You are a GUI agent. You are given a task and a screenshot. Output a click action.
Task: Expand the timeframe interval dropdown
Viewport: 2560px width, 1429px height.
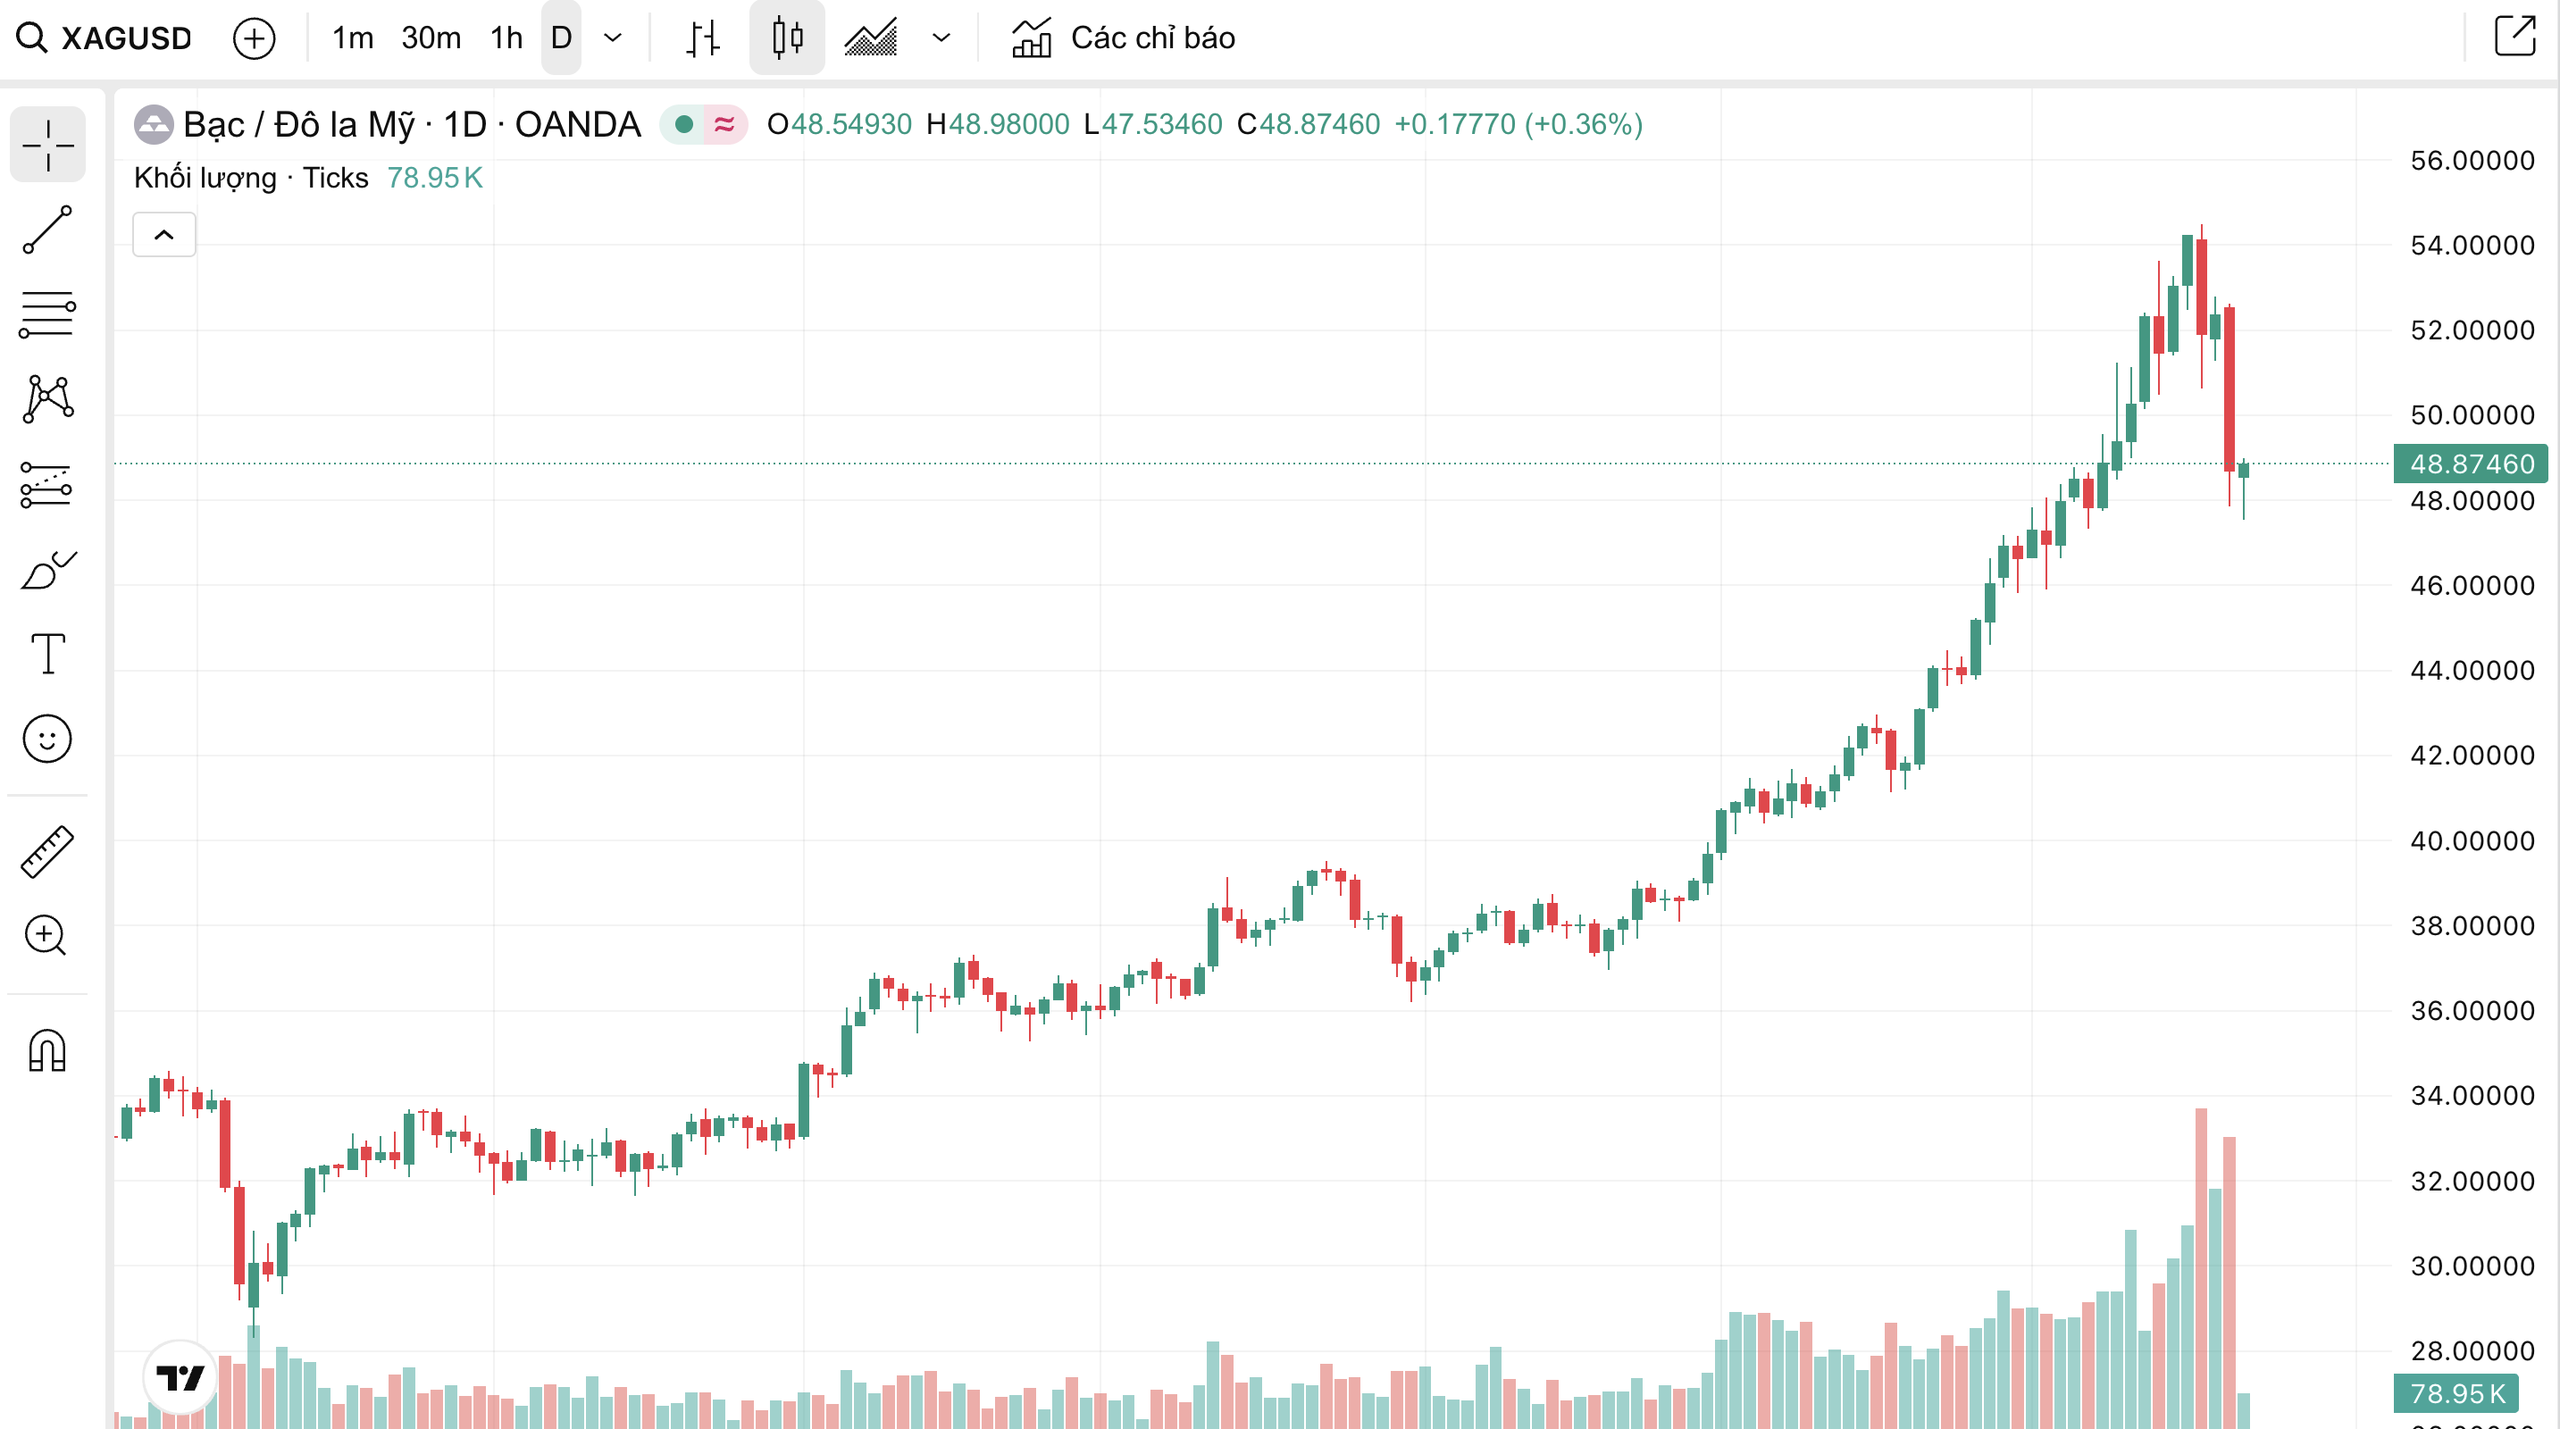coord(613,38)
